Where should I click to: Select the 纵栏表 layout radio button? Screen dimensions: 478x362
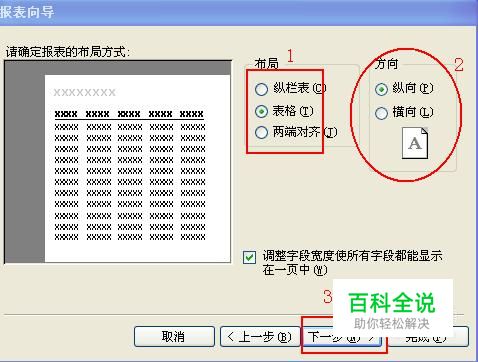[x=261, y=89]
